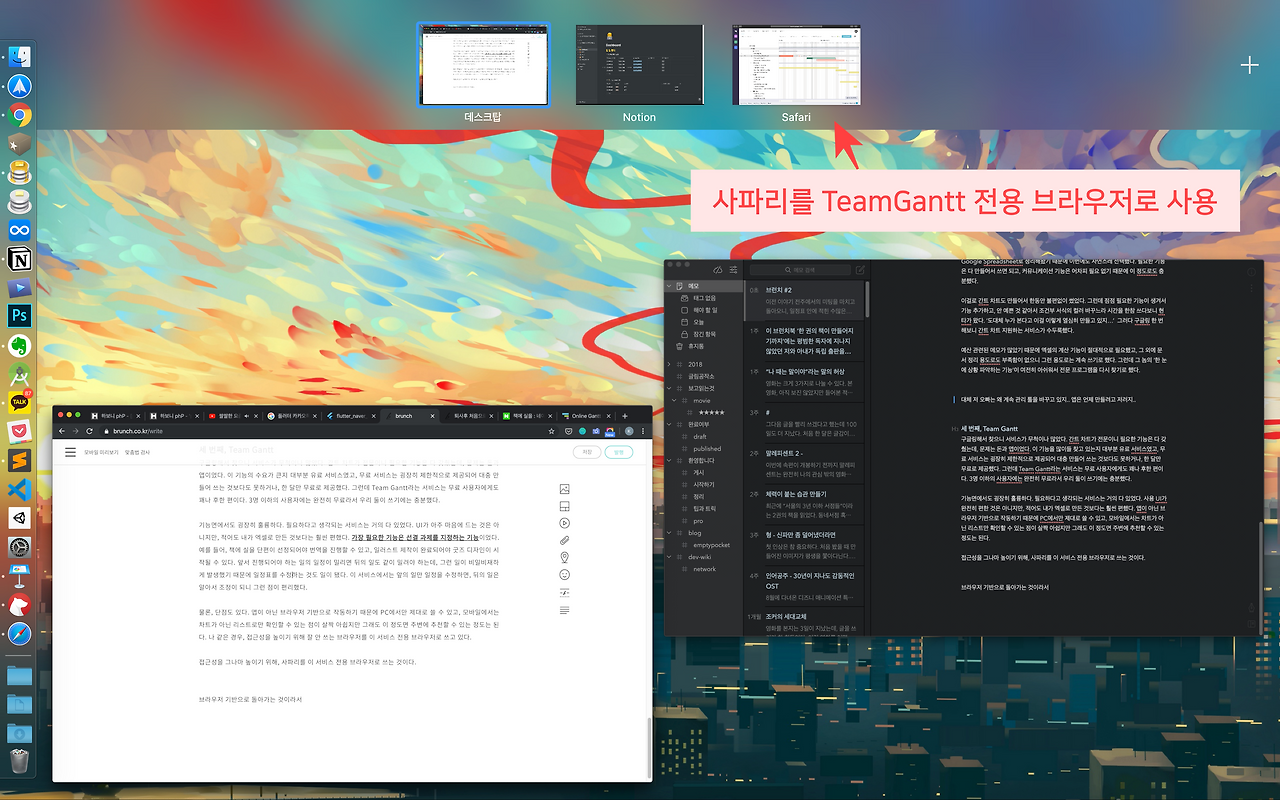Switch to the 데스크탑 space thumbnail
The width and height of the screenshot is (1280, 800).
click(483, 65)
